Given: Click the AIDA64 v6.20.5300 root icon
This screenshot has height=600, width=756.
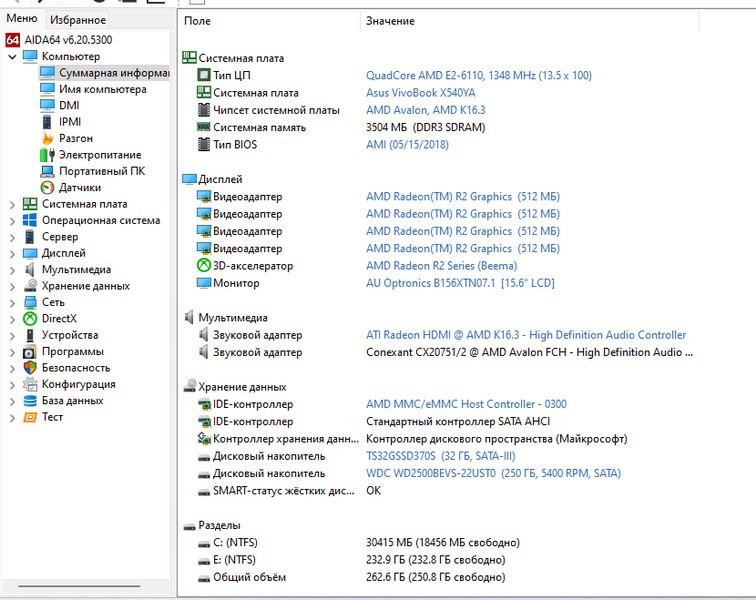Looking at the screenshot, I should 12,40.
